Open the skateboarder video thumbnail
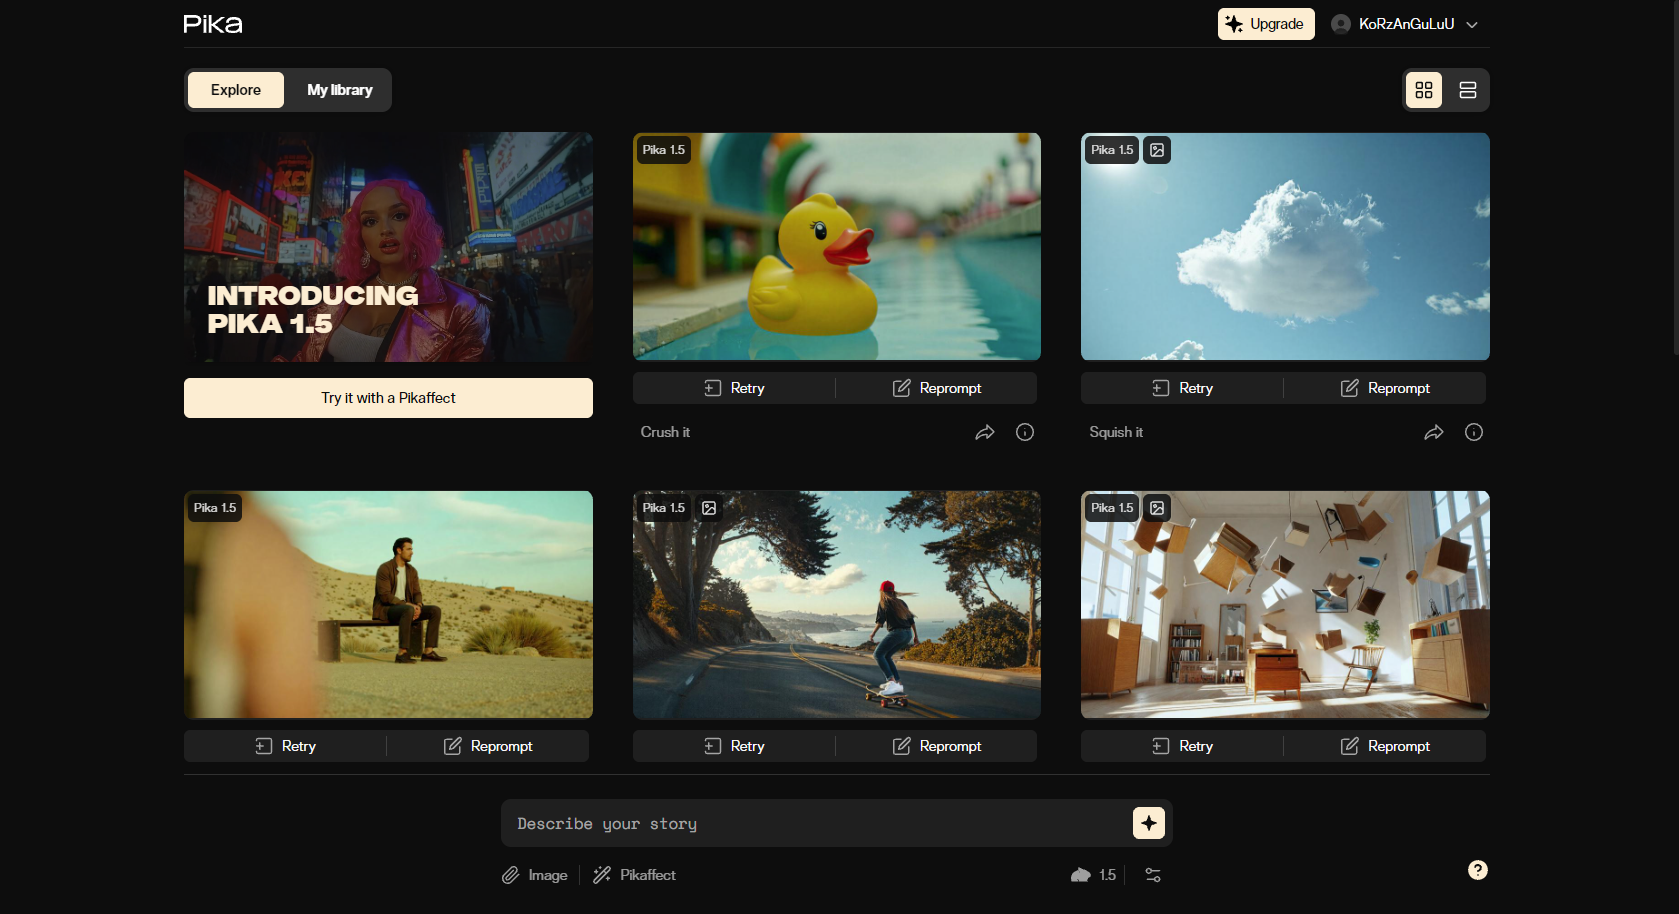The width and height of the screenshot is (1679, 914). (837, 604)
